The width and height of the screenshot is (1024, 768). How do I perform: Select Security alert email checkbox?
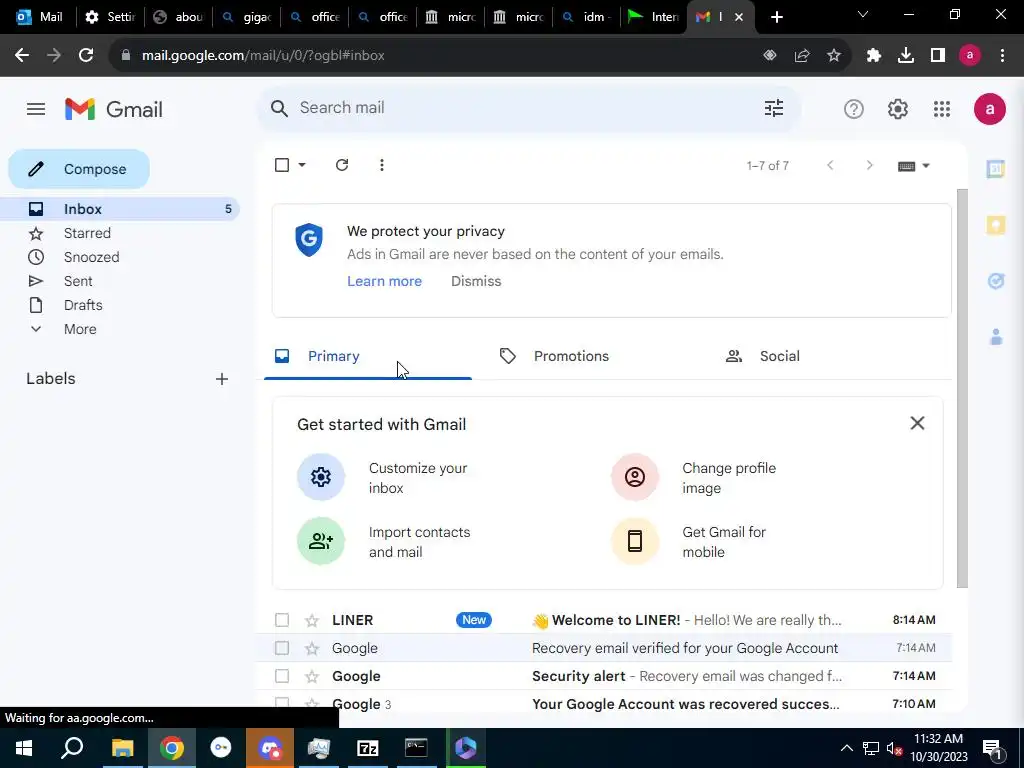(x=281, y=676)
